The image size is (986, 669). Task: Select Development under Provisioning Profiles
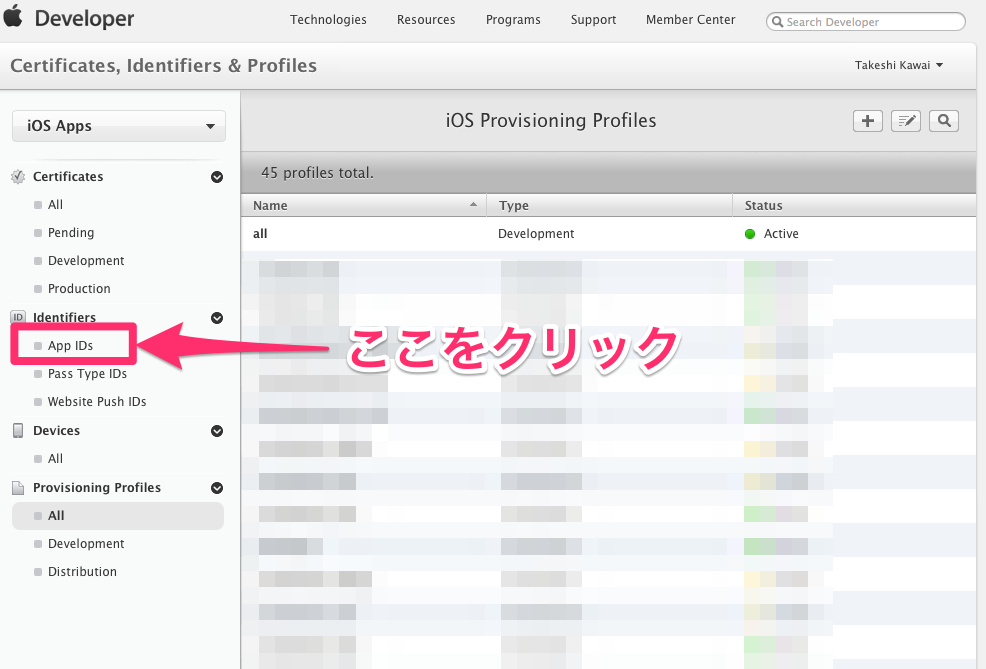coord(86,544)
